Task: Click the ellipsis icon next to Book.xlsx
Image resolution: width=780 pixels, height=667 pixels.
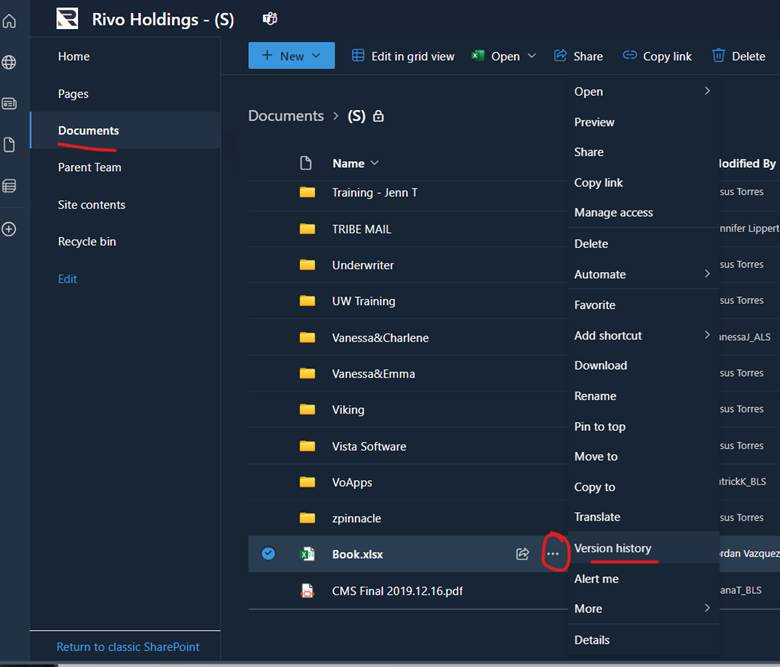Action: [553, 554]
